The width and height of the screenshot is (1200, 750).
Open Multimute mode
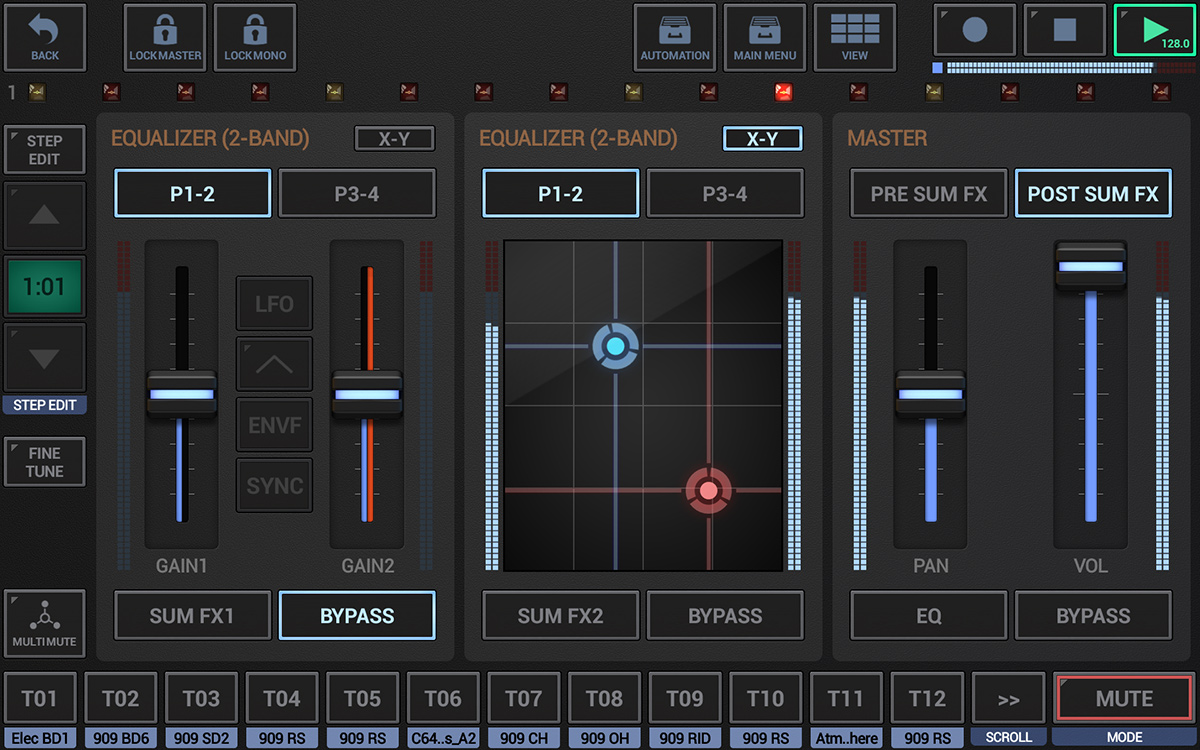click(44, 624)
